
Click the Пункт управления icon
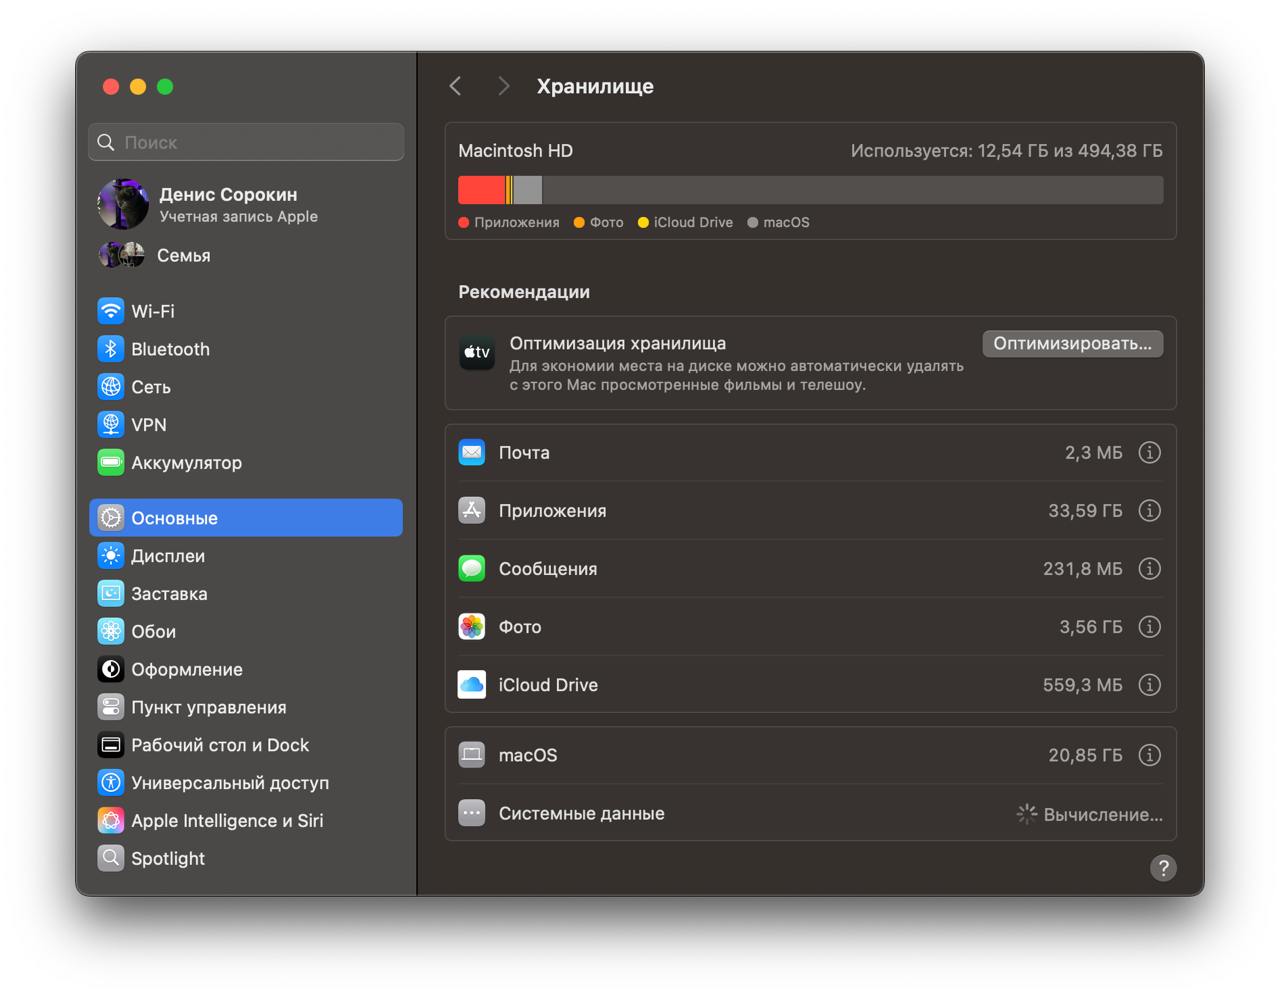[x=111, y=708]
